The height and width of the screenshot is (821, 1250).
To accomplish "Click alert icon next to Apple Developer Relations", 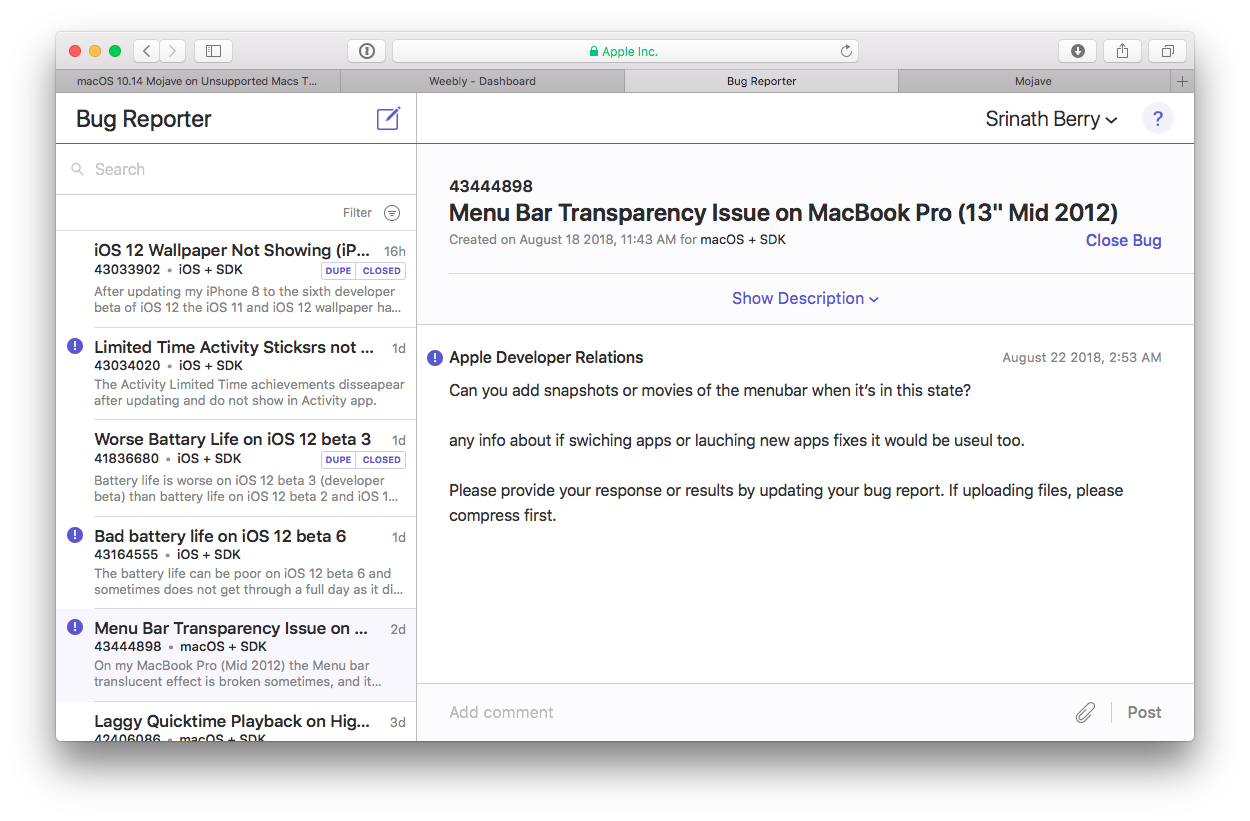I will point(435,358).
